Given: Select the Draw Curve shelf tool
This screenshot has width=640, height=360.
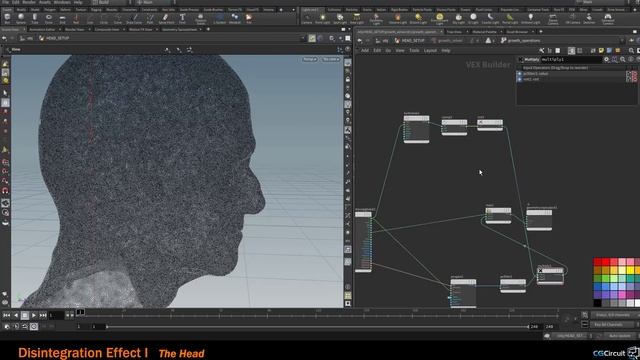Looking at the screenshot, I should tap(134, 18).
